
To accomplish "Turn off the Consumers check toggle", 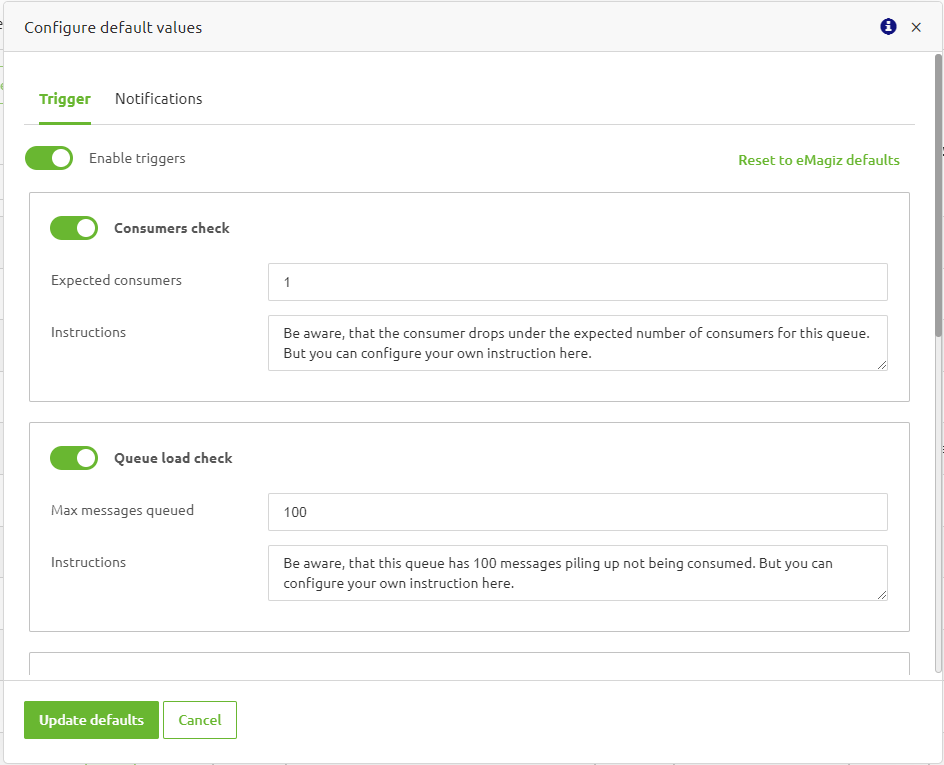I will 73,228.
